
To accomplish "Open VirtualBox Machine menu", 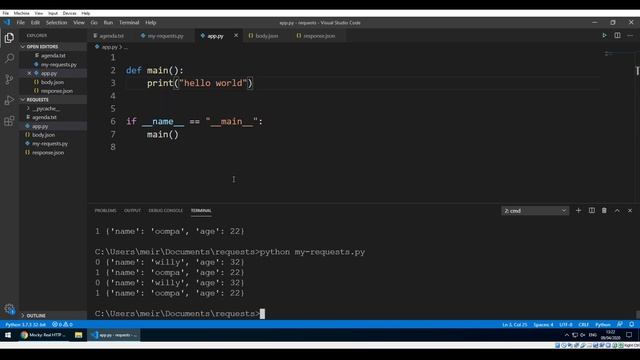I will pyautogui.click(x=21, y=13).
